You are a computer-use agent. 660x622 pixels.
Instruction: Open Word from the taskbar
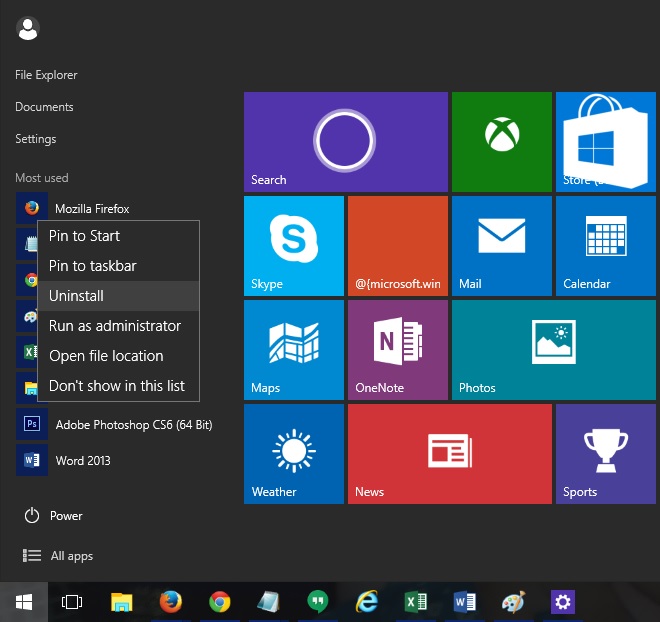click(465, 602)
